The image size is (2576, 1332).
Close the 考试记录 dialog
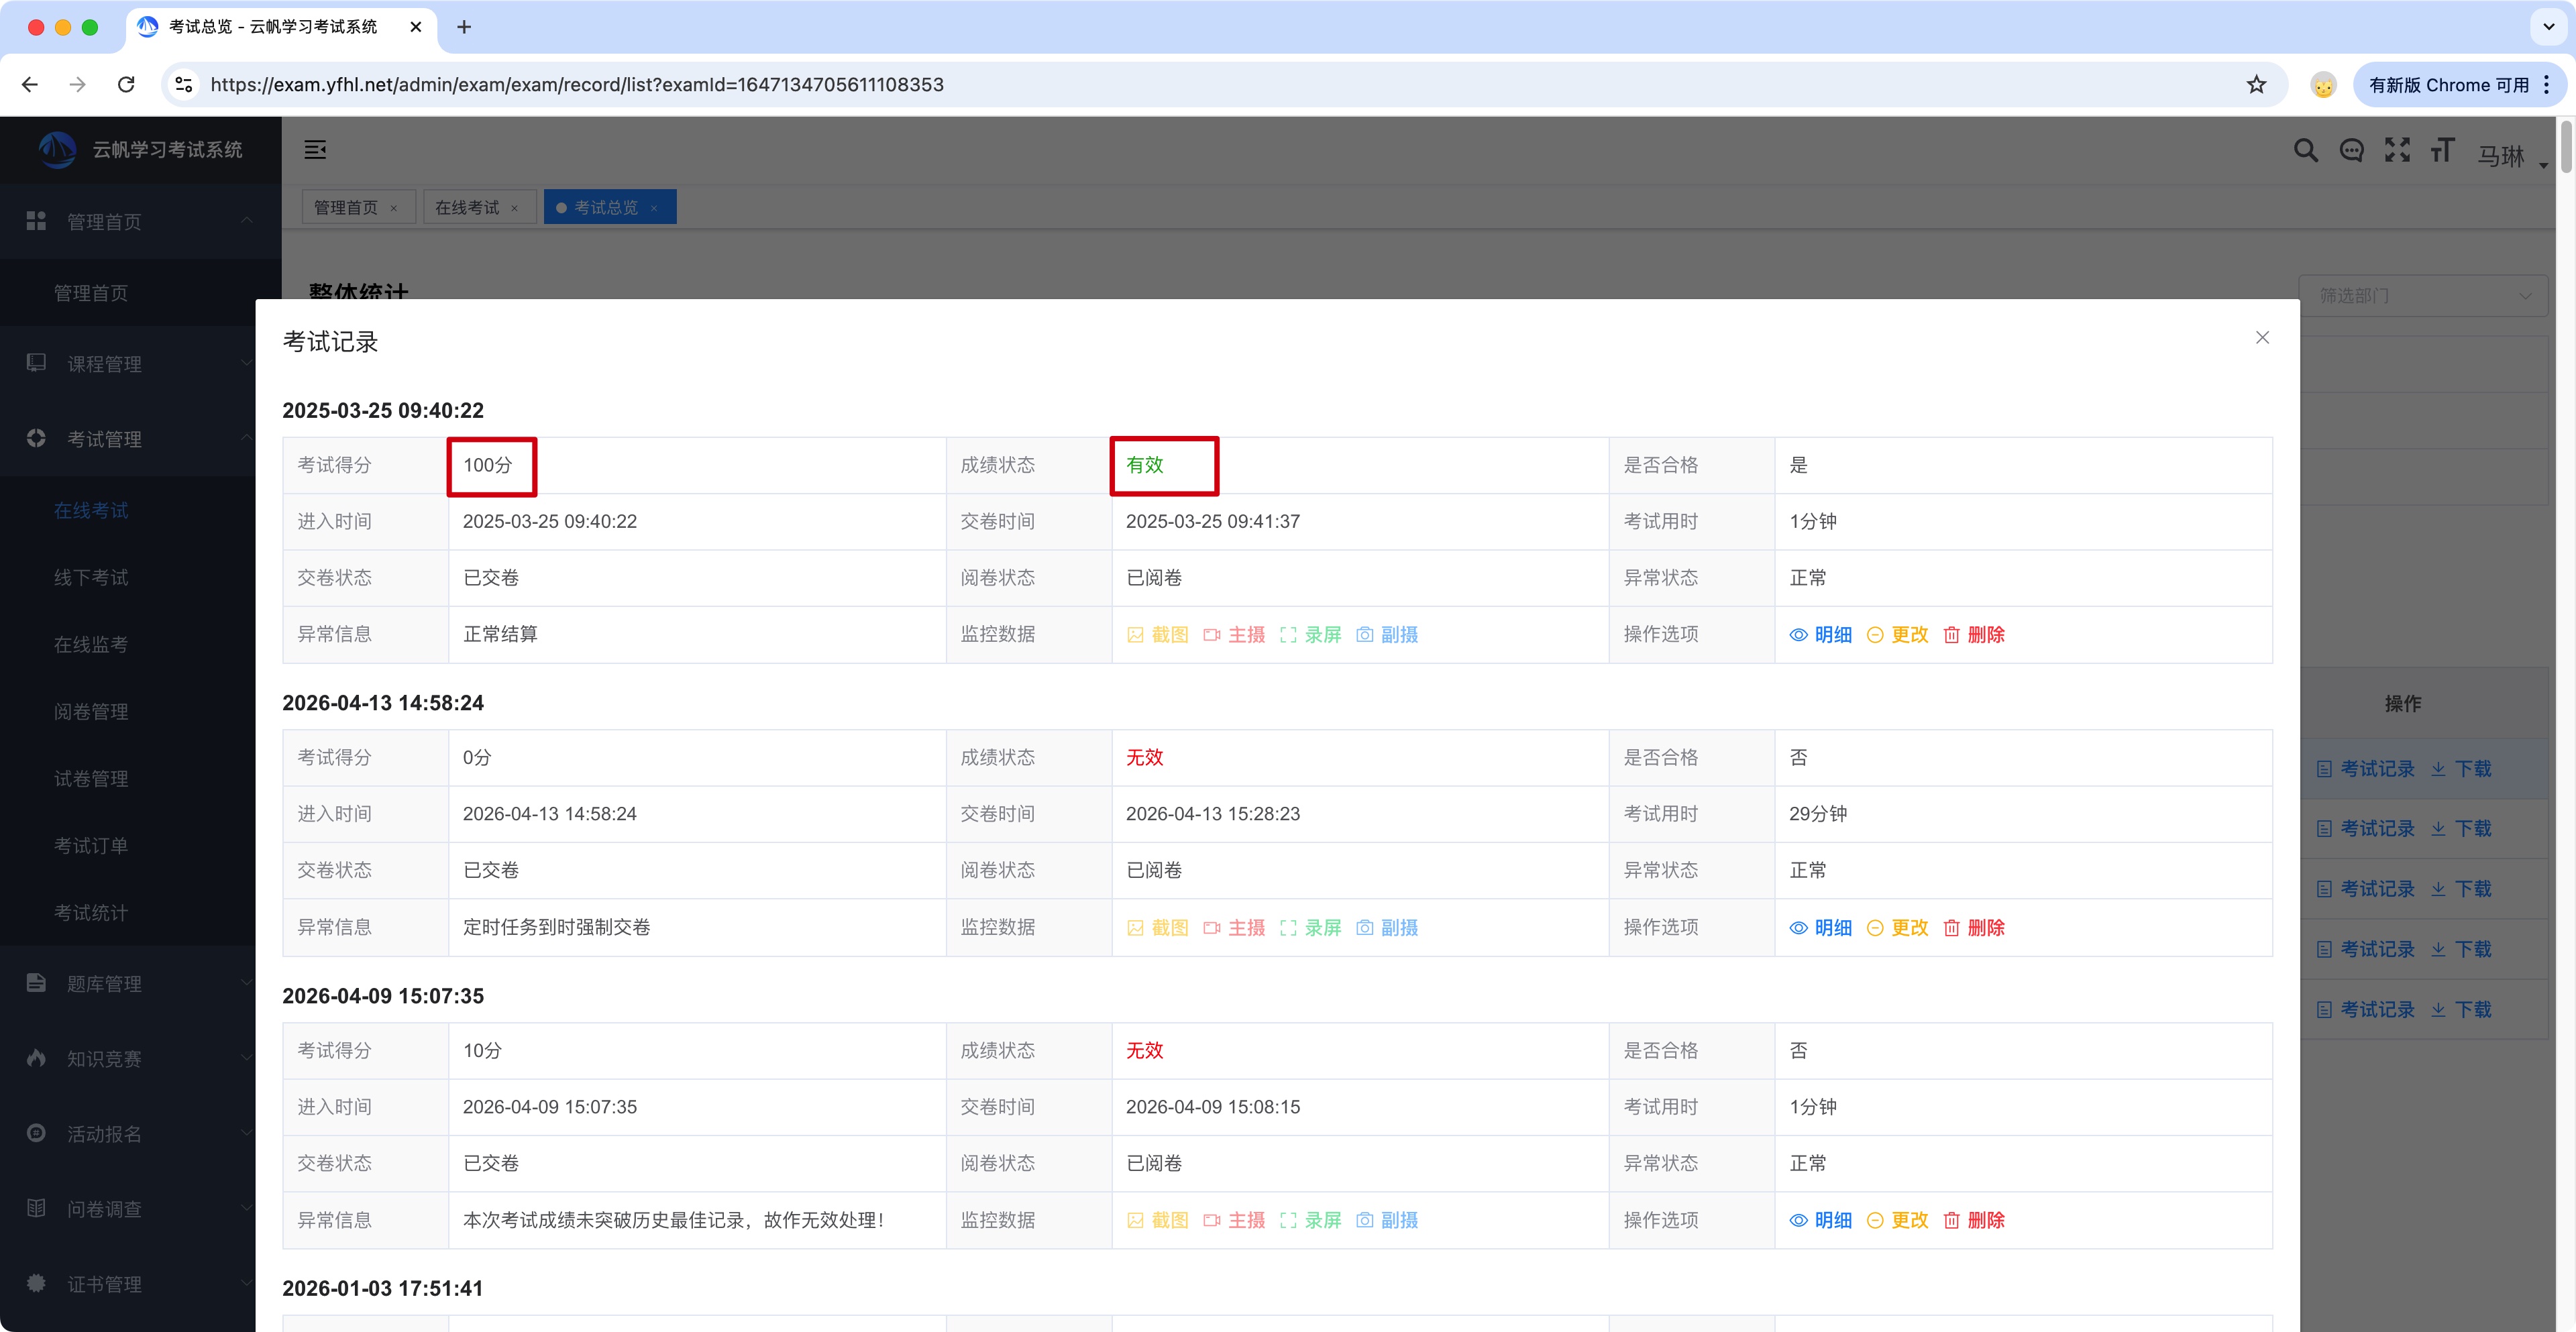click(x=2262, y=338)
